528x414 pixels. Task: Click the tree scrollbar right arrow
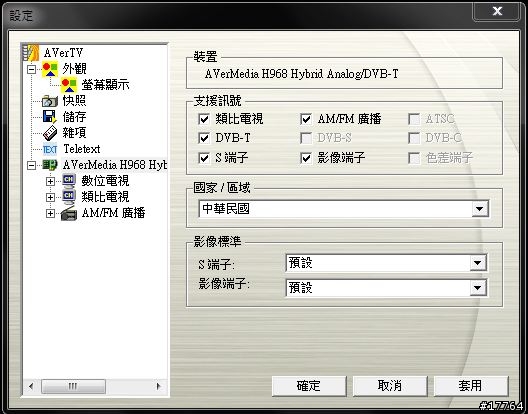[158, 386]
